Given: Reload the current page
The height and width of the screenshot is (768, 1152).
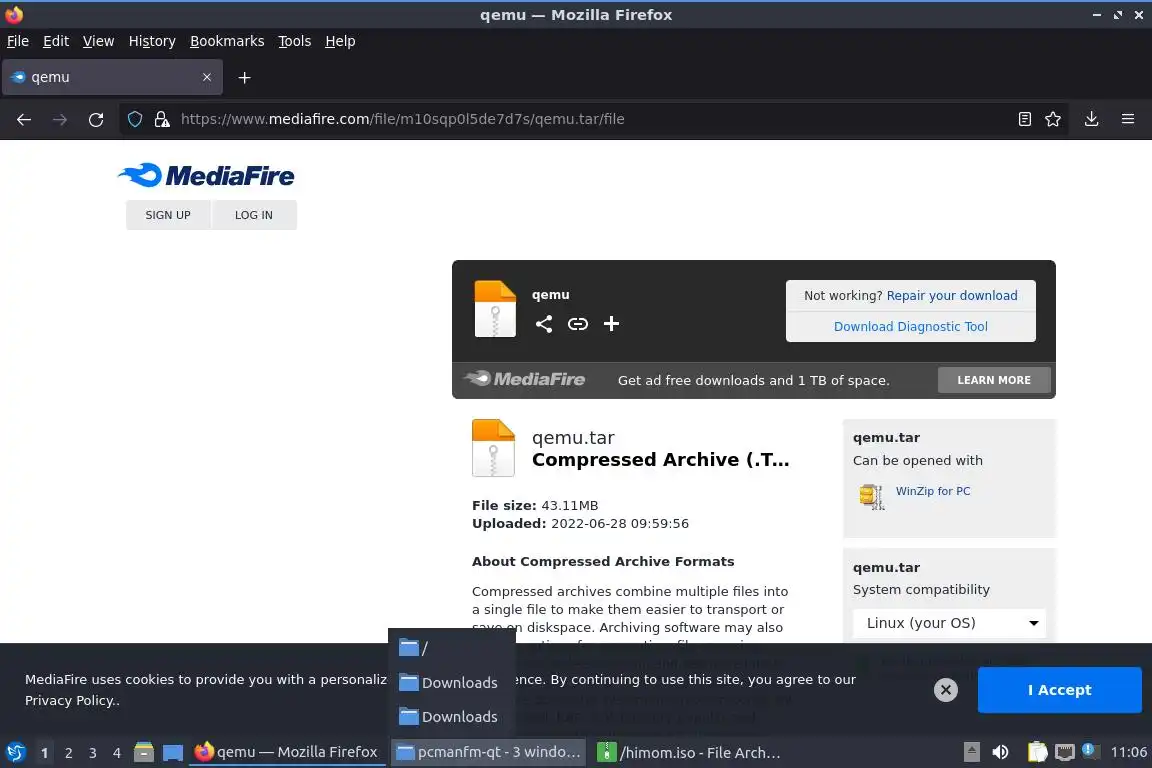Looking at the screenshot, I should (x=96, y=119).
